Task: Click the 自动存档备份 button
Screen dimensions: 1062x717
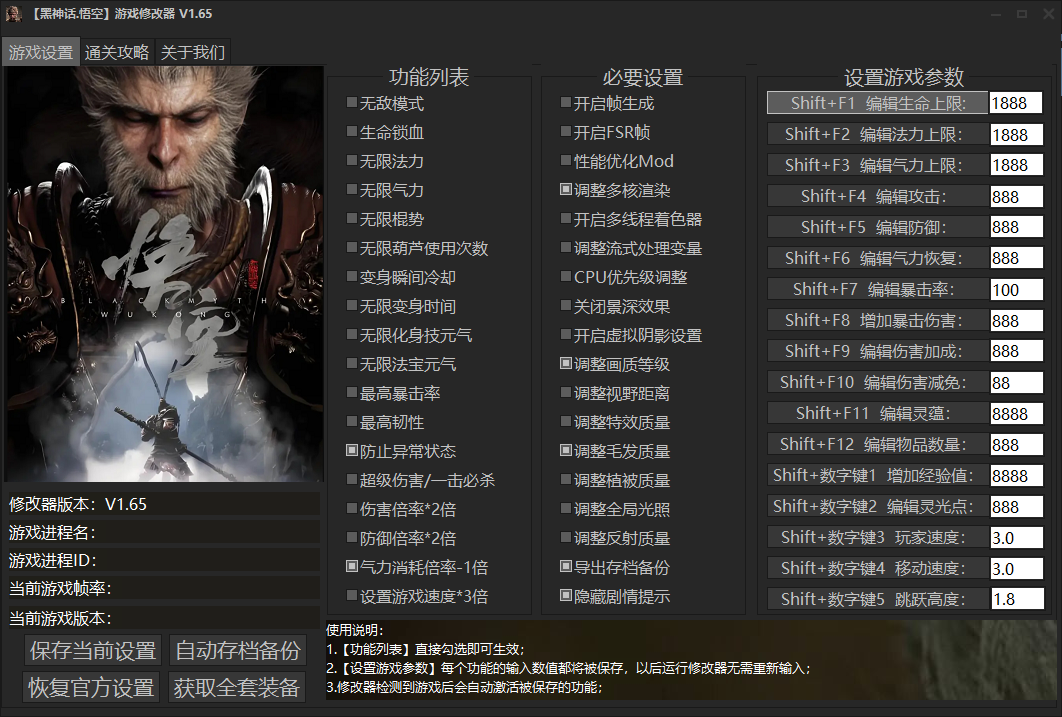Action: coord(238,651)
